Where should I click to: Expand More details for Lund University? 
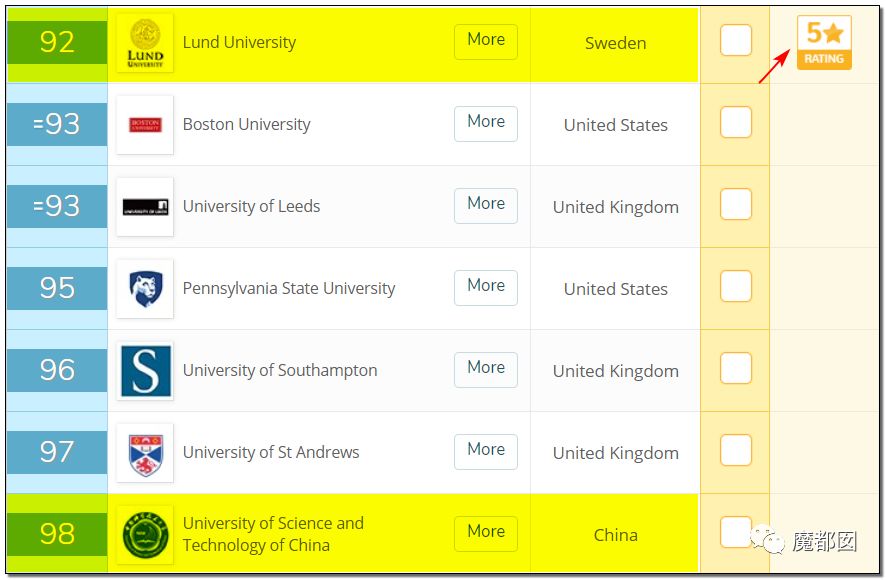click(486, 42)
